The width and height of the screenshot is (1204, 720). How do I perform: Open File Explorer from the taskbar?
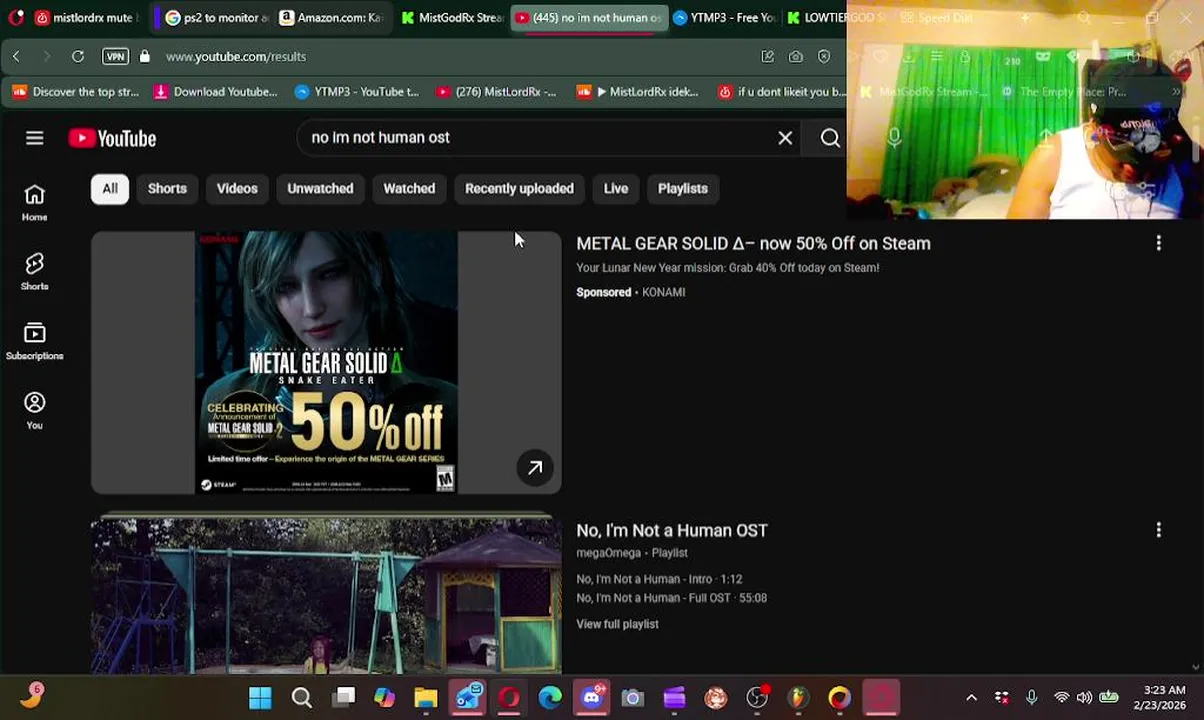tap(426, 698)
